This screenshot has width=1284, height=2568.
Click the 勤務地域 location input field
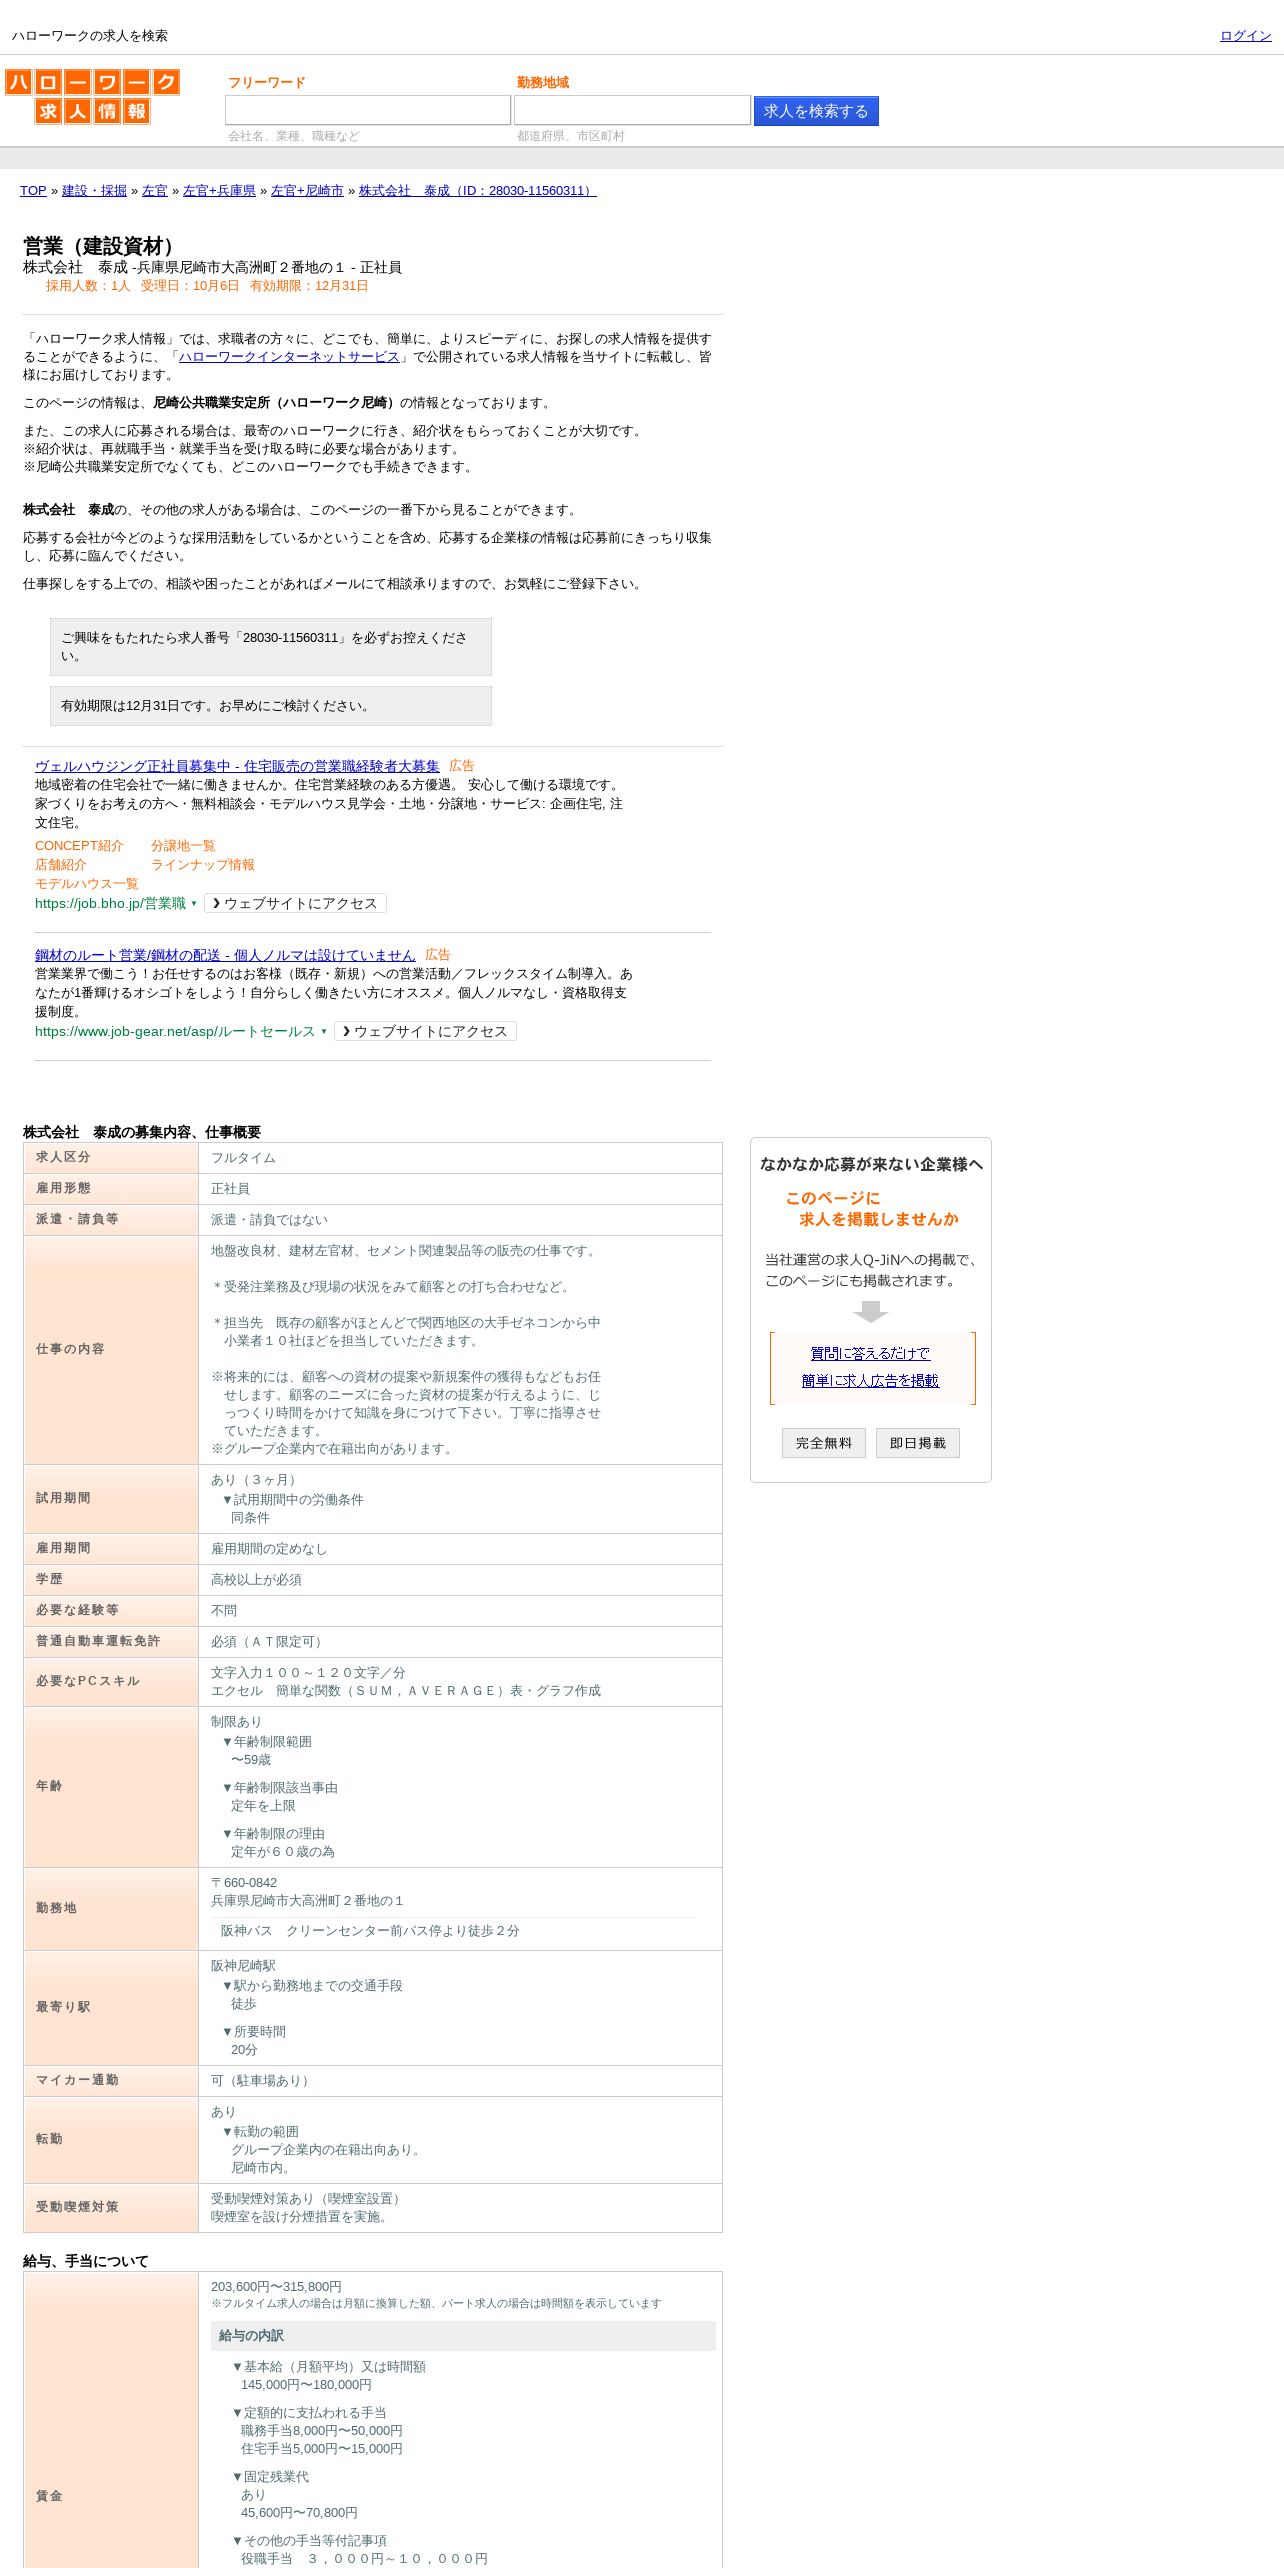[632, 110]
